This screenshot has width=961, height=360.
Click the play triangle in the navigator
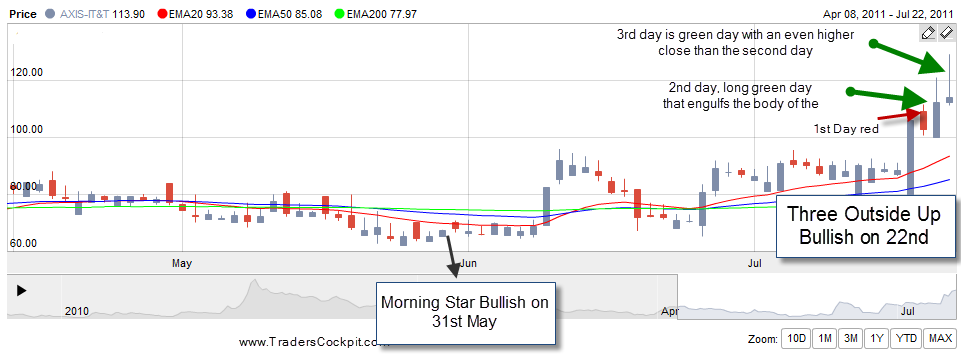21,291
